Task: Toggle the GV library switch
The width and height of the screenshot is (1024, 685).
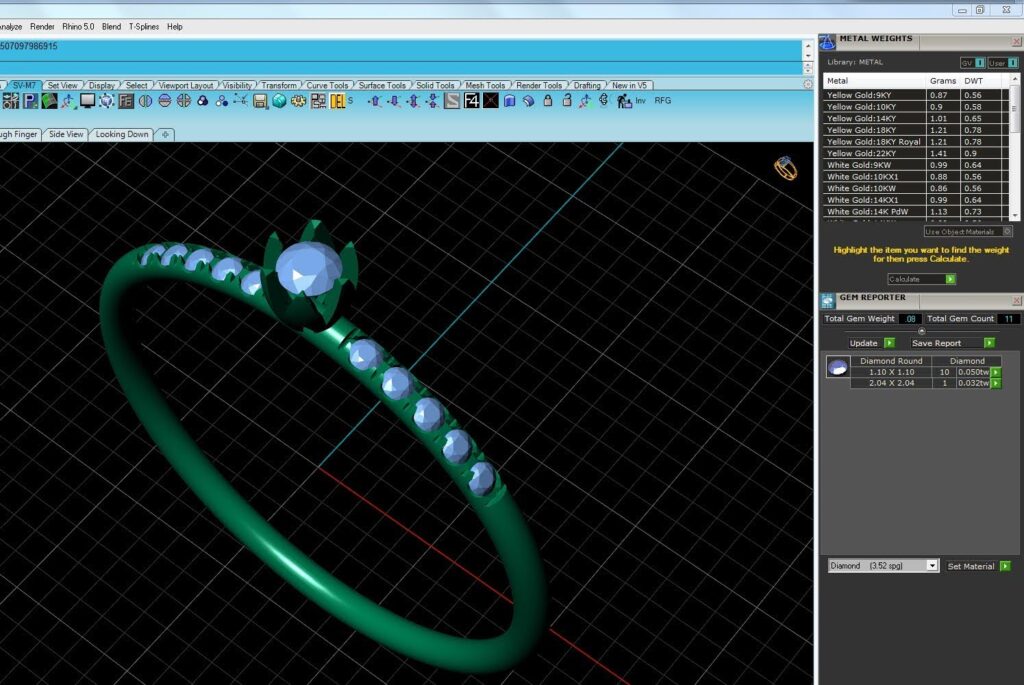Action: coord(972,63)
